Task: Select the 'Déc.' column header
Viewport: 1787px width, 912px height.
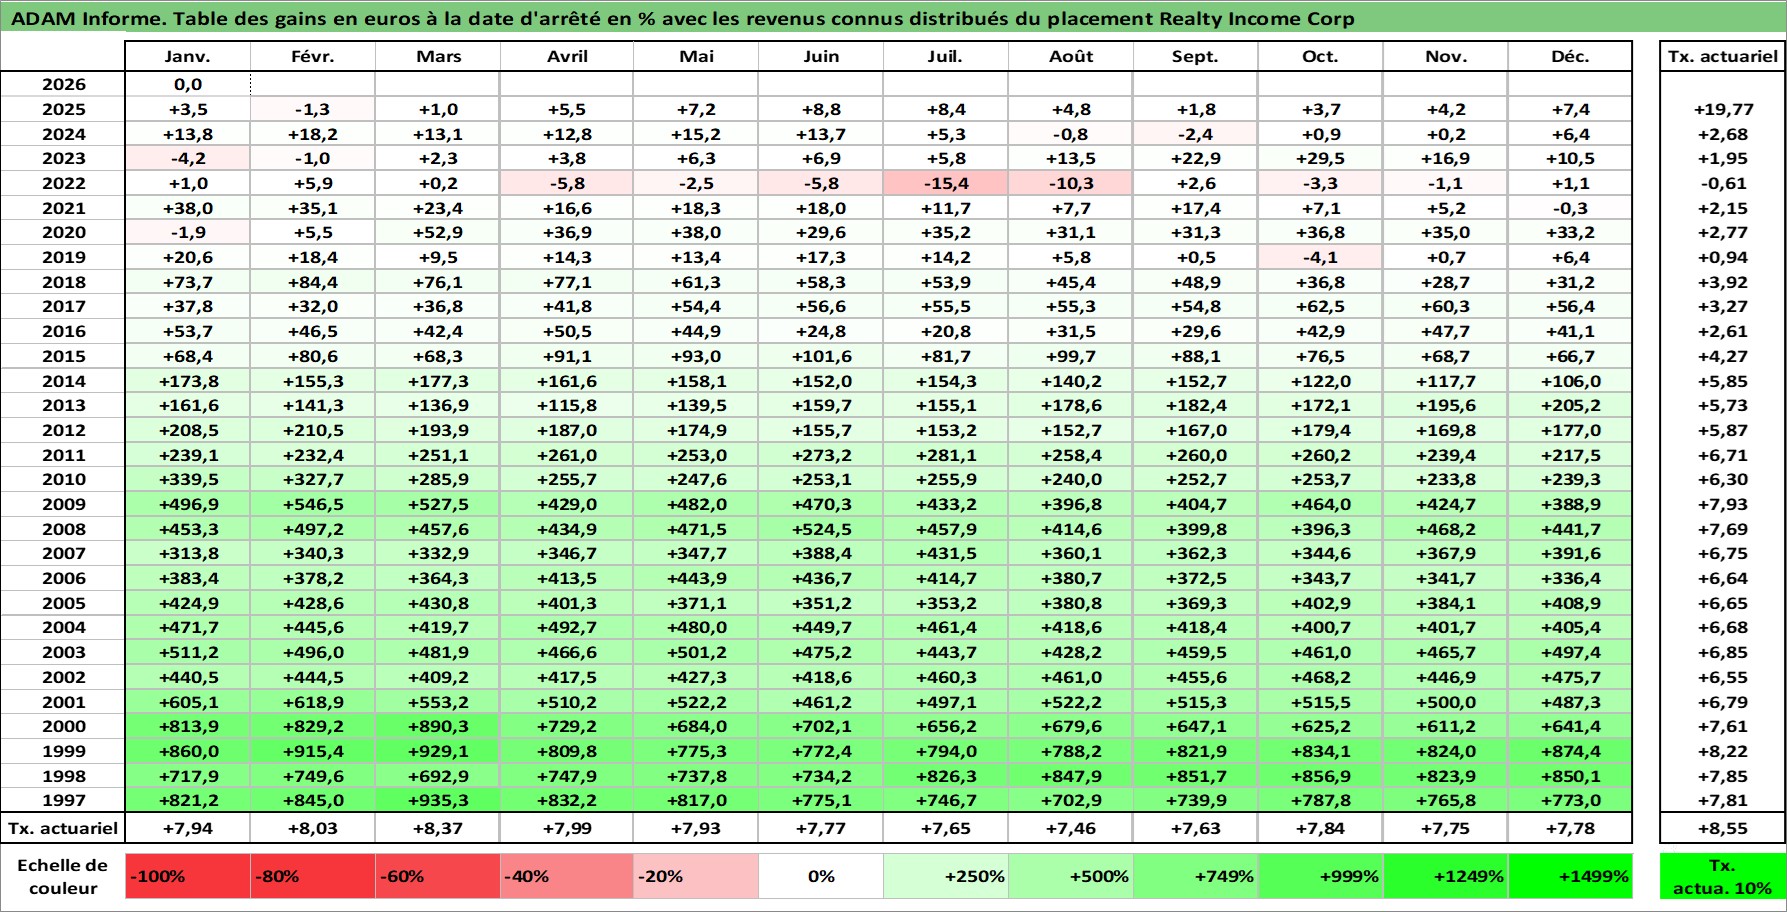Action: (x=1570, y=56)
